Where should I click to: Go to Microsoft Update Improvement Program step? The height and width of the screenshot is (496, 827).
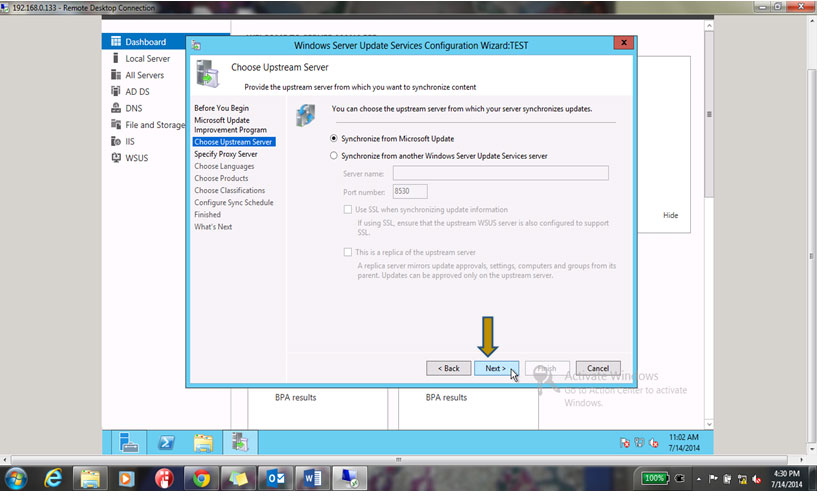click(230, 125)
